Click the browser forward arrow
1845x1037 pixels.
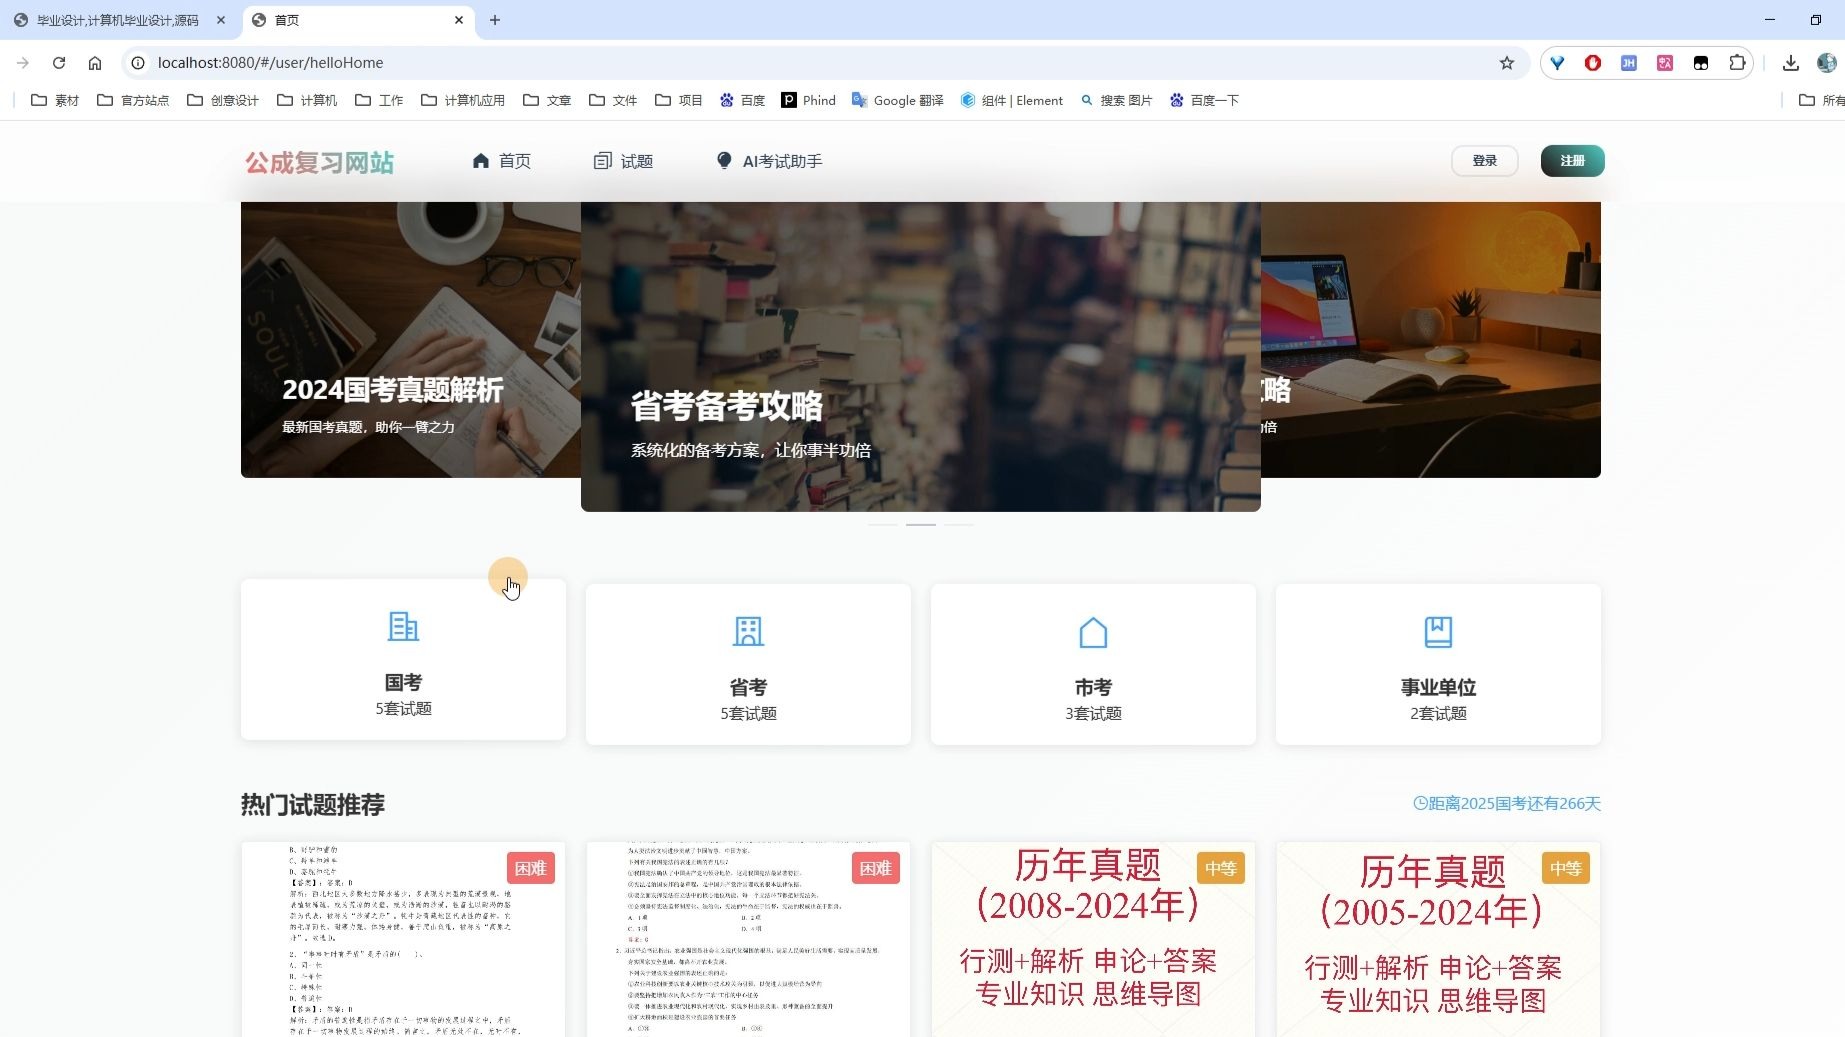[x=23, y=63]
